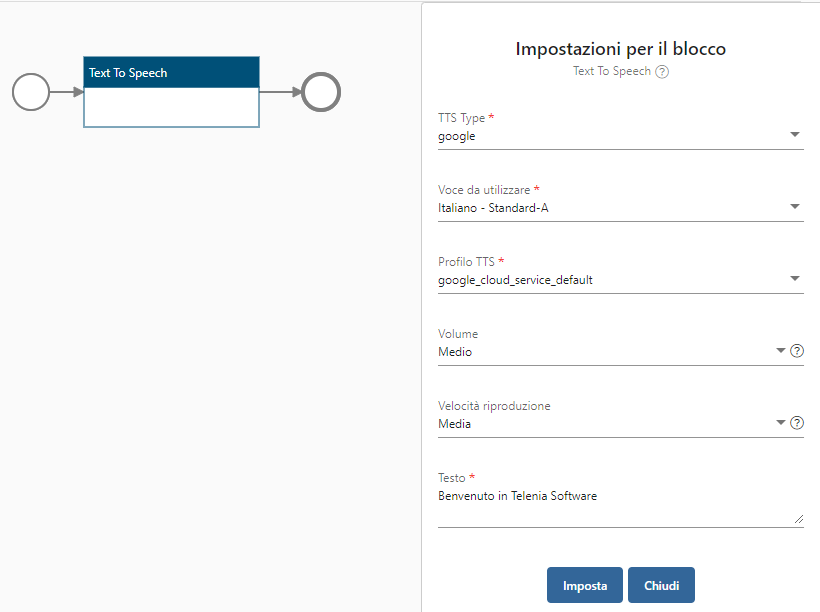Expand the Voce da utilizzare dropdown
Image resolution: width=820 pixels, height=612 pixels.
pyautogui.click(x=621, y=208)
